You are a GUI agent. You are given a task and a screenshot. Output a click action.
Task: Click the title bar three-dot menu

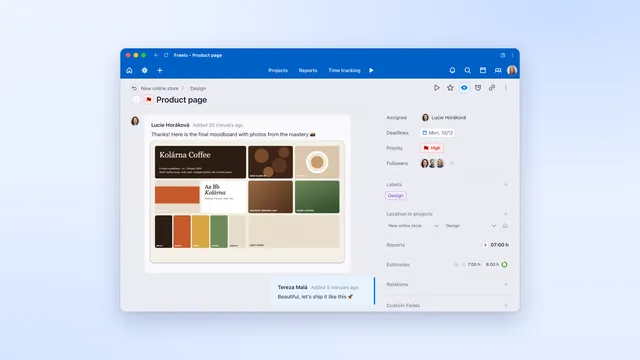pos(512,55)
